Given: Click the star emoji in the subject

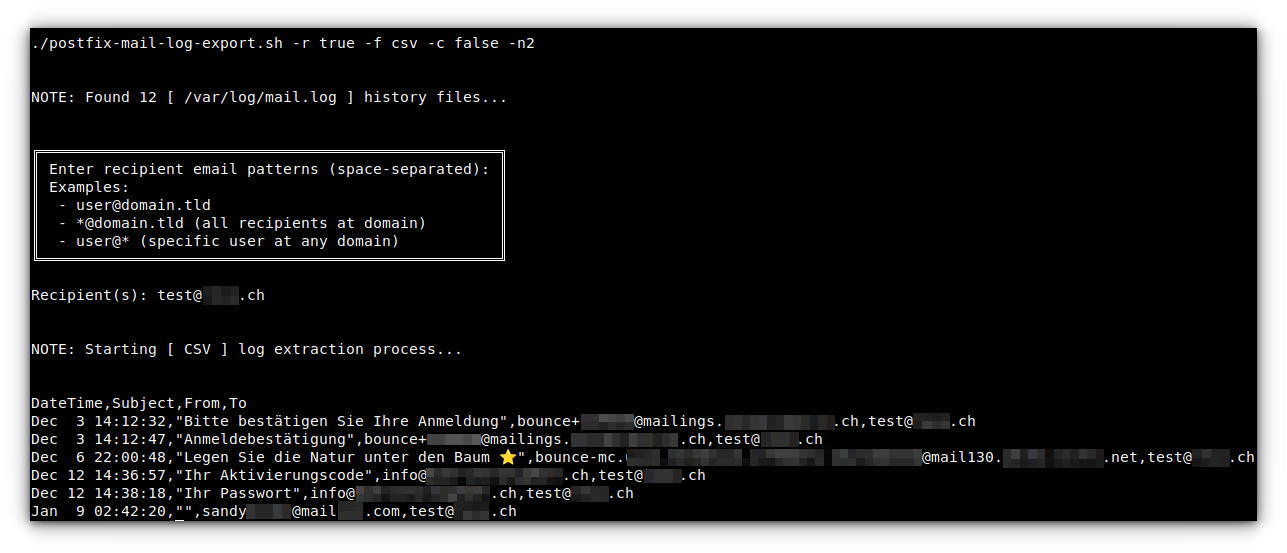Looking at the screenshot, I should point(507,457).
